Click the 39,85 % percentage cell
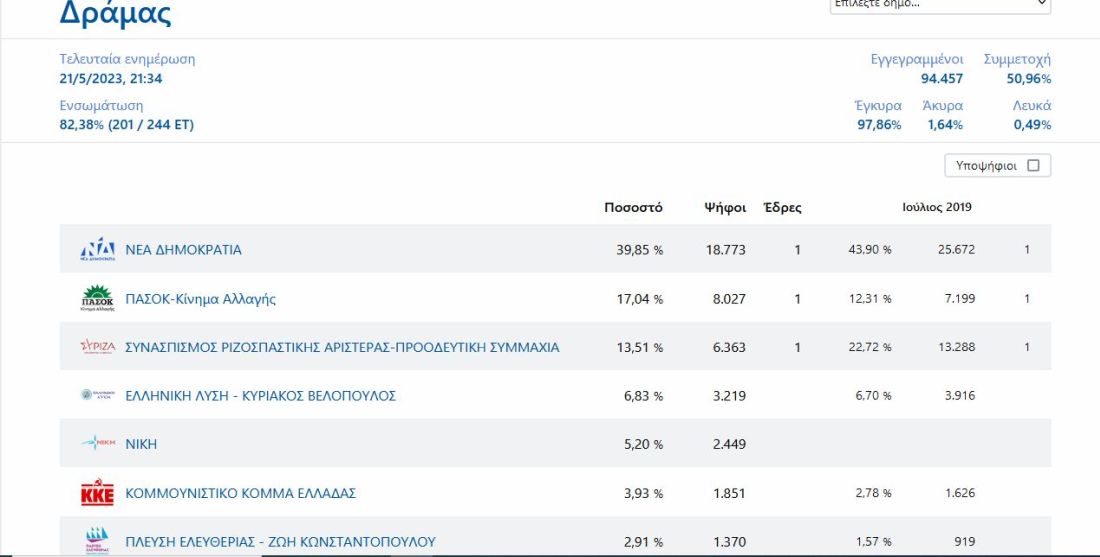 tap(640, 250)
